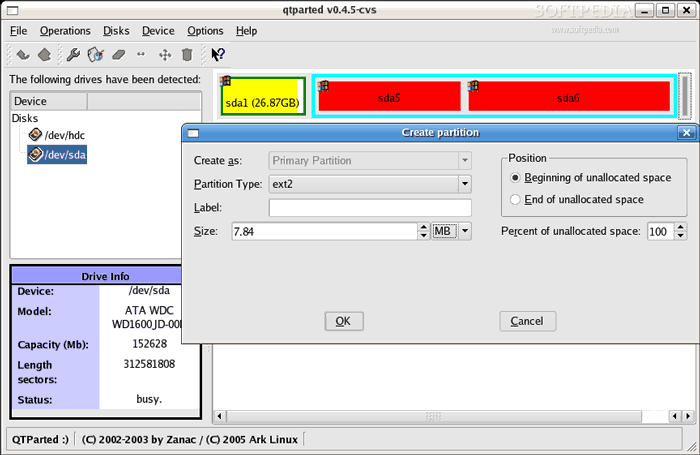Click the Format partition eraser icon
The width and height of the screenshot is (700, 455).
119,55
